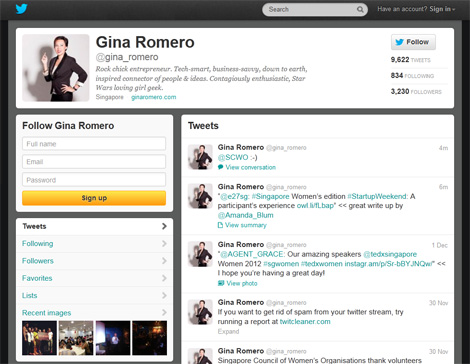Click the @tedxsingapore mention
Screen dimensions: 470x364
(x=390, y=254)
